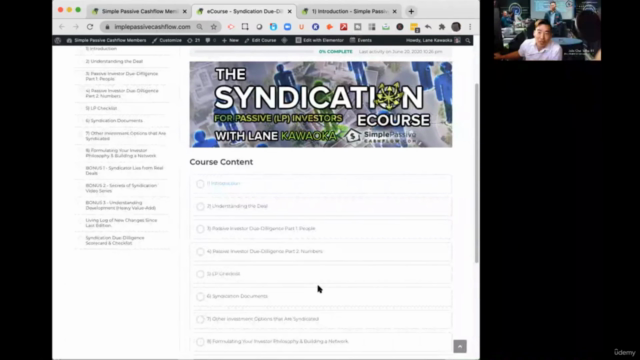
Task: Open the puzzle-piece Extensions menu
Action: pyautogui.click(x=442, y=27)
